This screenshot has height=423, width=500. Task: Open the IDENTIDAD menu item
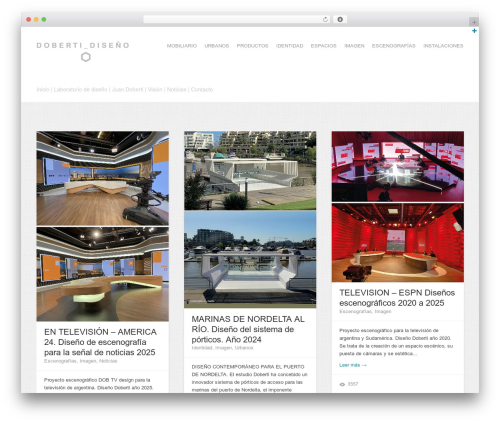click(289, 46)
